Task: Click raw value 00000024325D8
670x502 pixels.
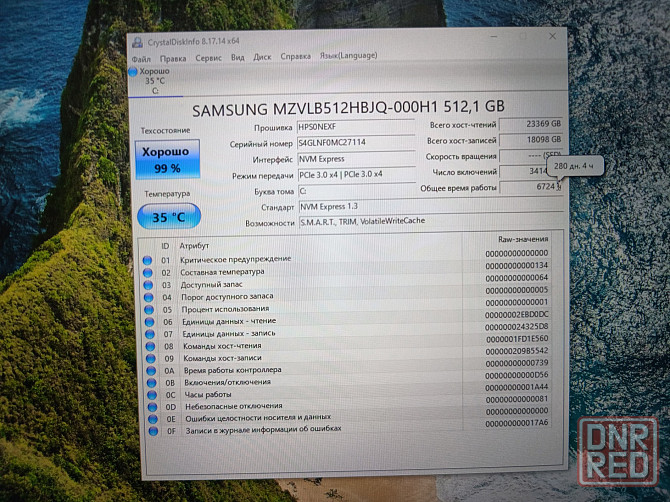Action: (517, 327)
